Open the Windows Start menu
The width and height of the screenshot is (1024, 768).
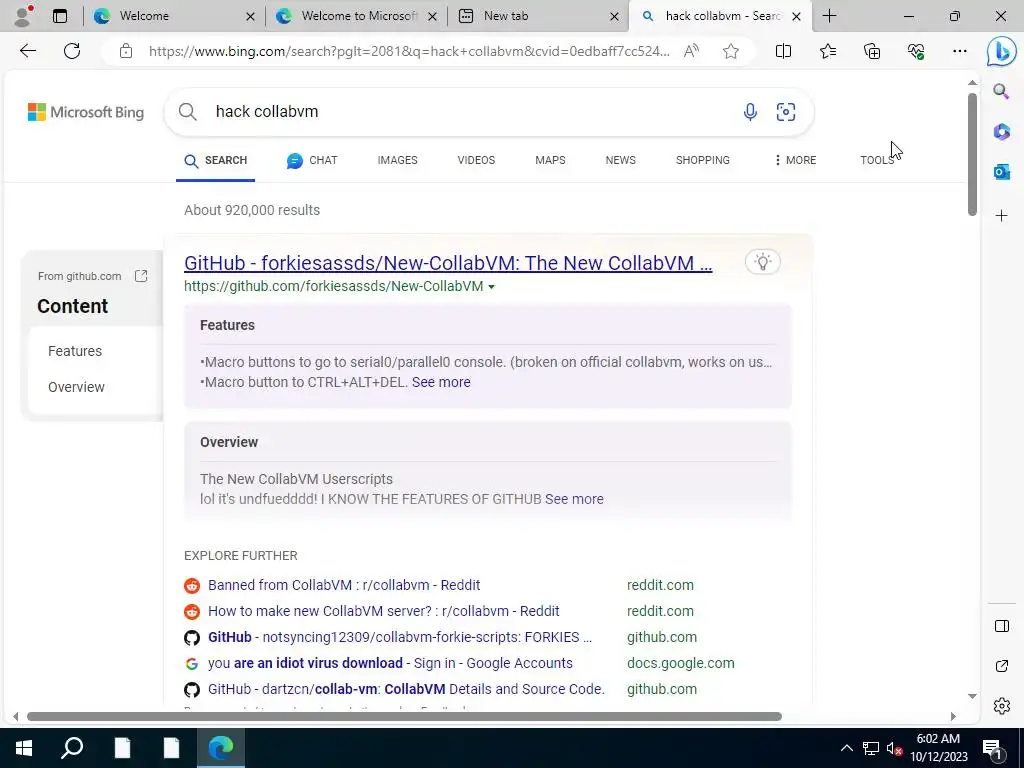pos(24,748)
